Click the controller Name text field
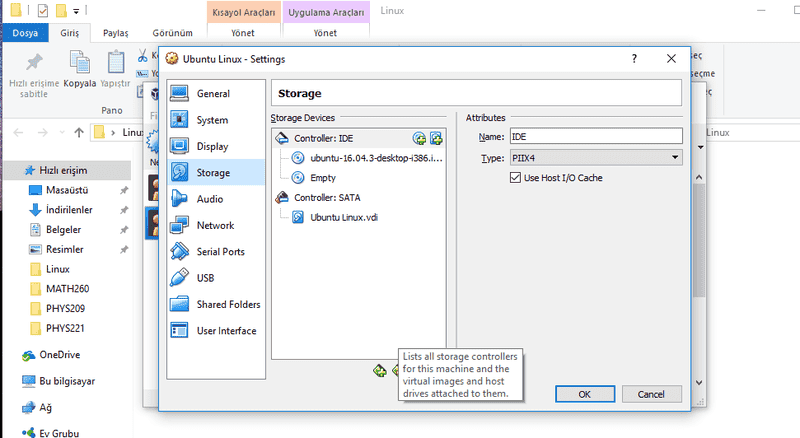Screen dimensions: 800x438 (x=595, y=137)
